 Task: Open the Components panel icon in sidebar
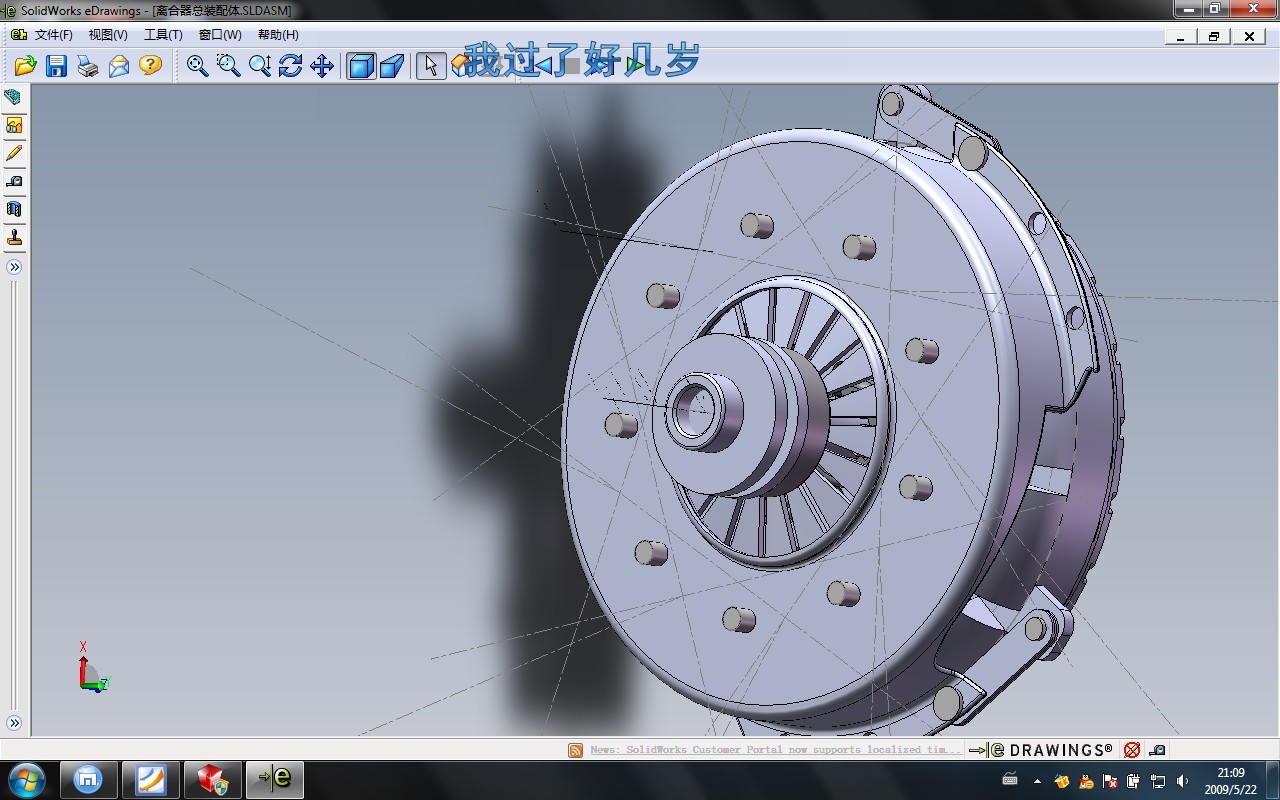[x=14, y=97]
